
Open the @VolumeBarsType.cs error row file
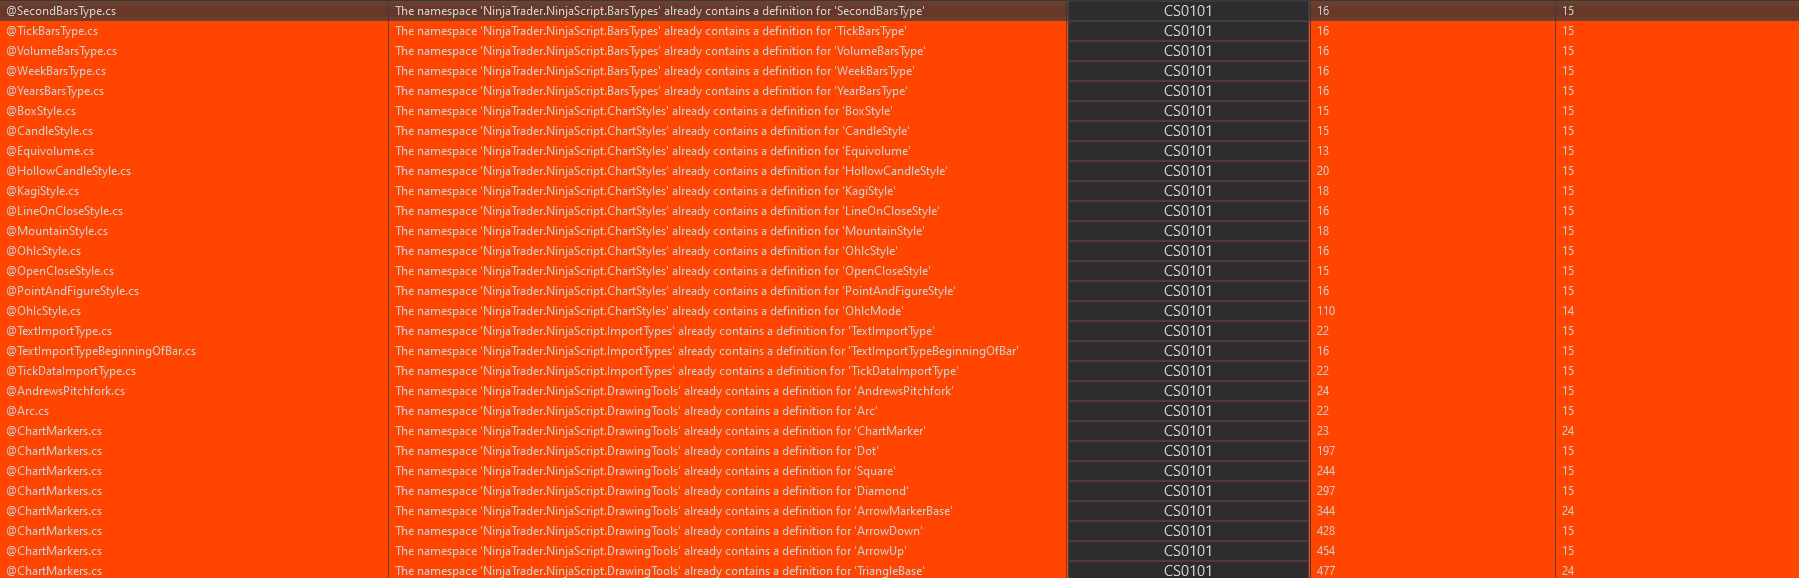tap(61, 51)
